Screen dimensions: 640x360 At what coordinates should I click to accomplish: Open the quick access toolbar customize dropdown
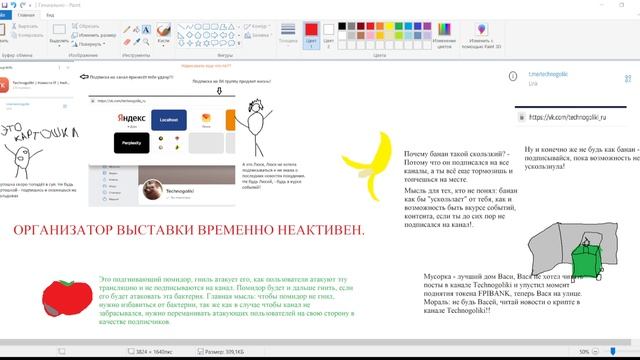[30, 6]
